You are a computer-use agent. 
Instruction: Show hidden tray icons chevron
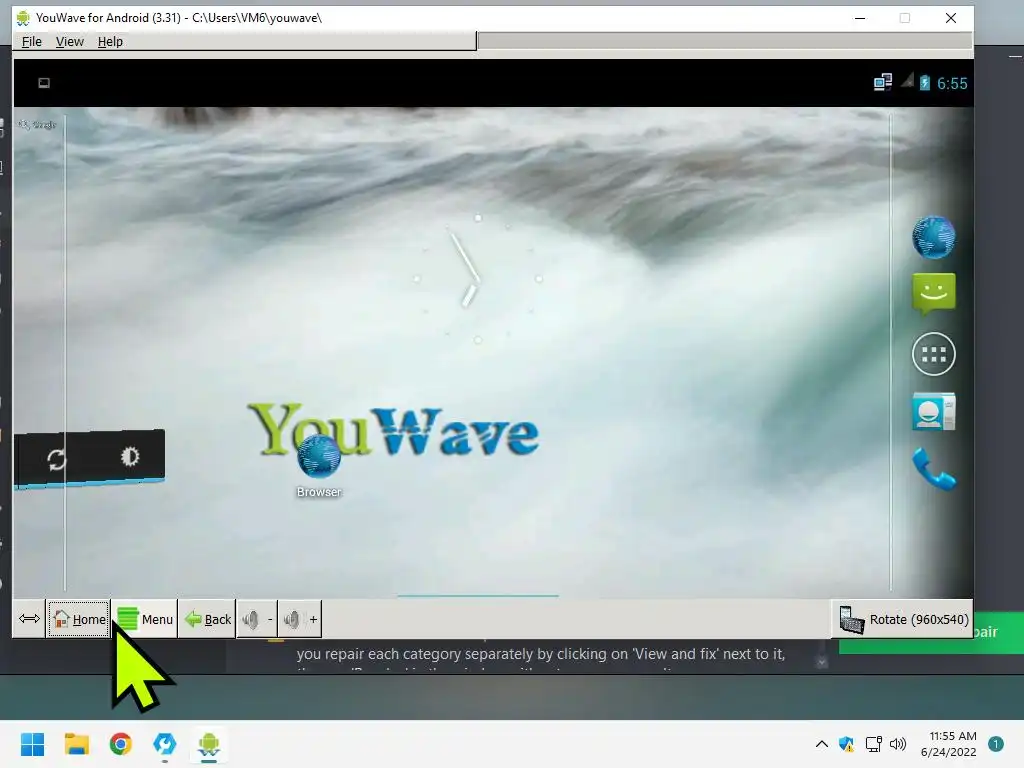(x=822, y=744)
